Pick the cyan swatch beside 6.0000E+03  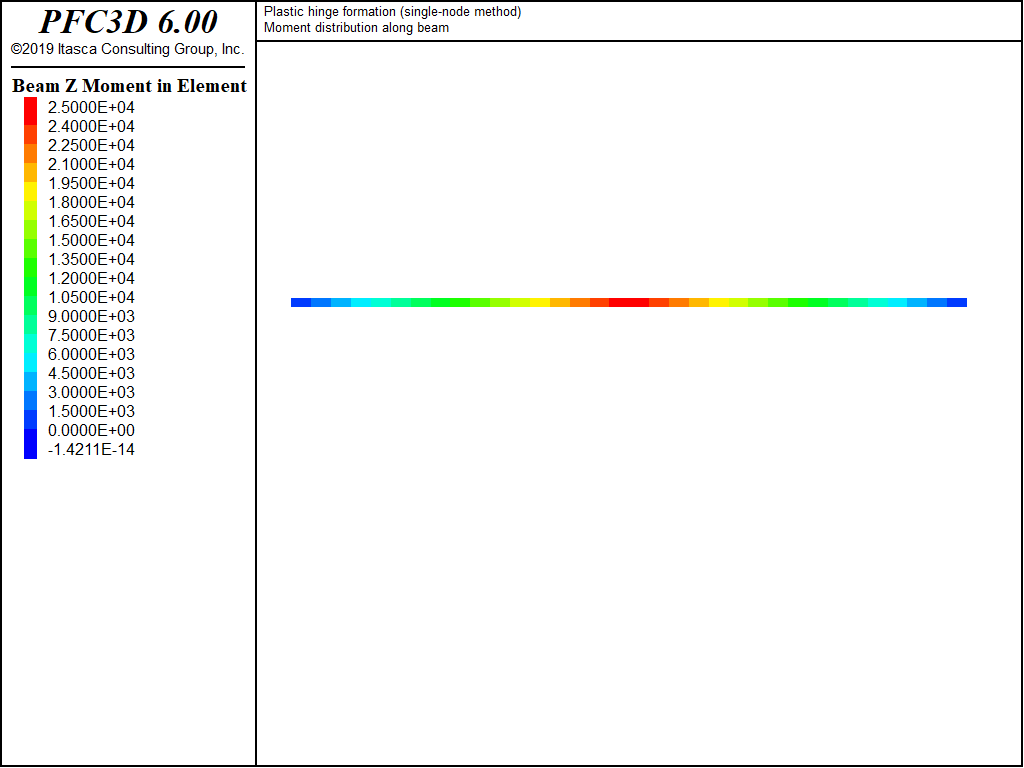click(31, 362)
